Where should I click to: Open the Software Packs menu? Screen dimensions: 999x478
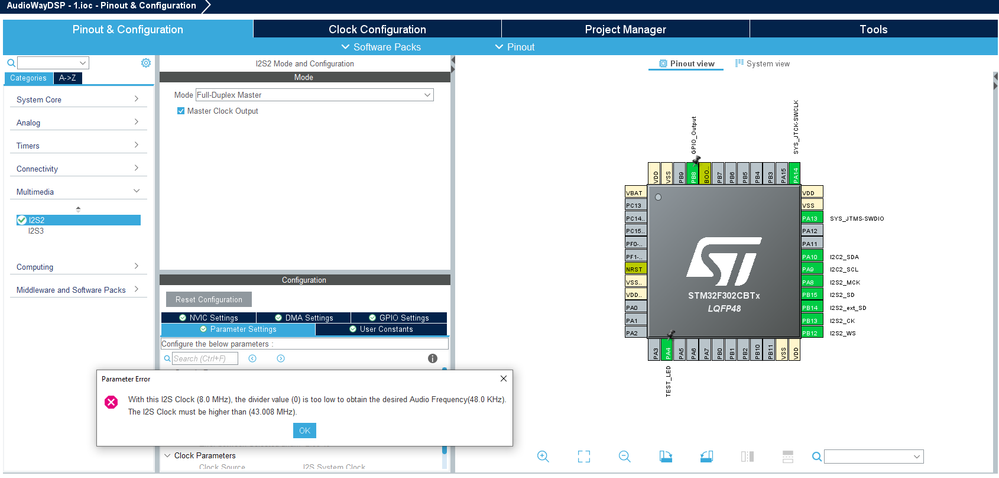pos(381,47)
